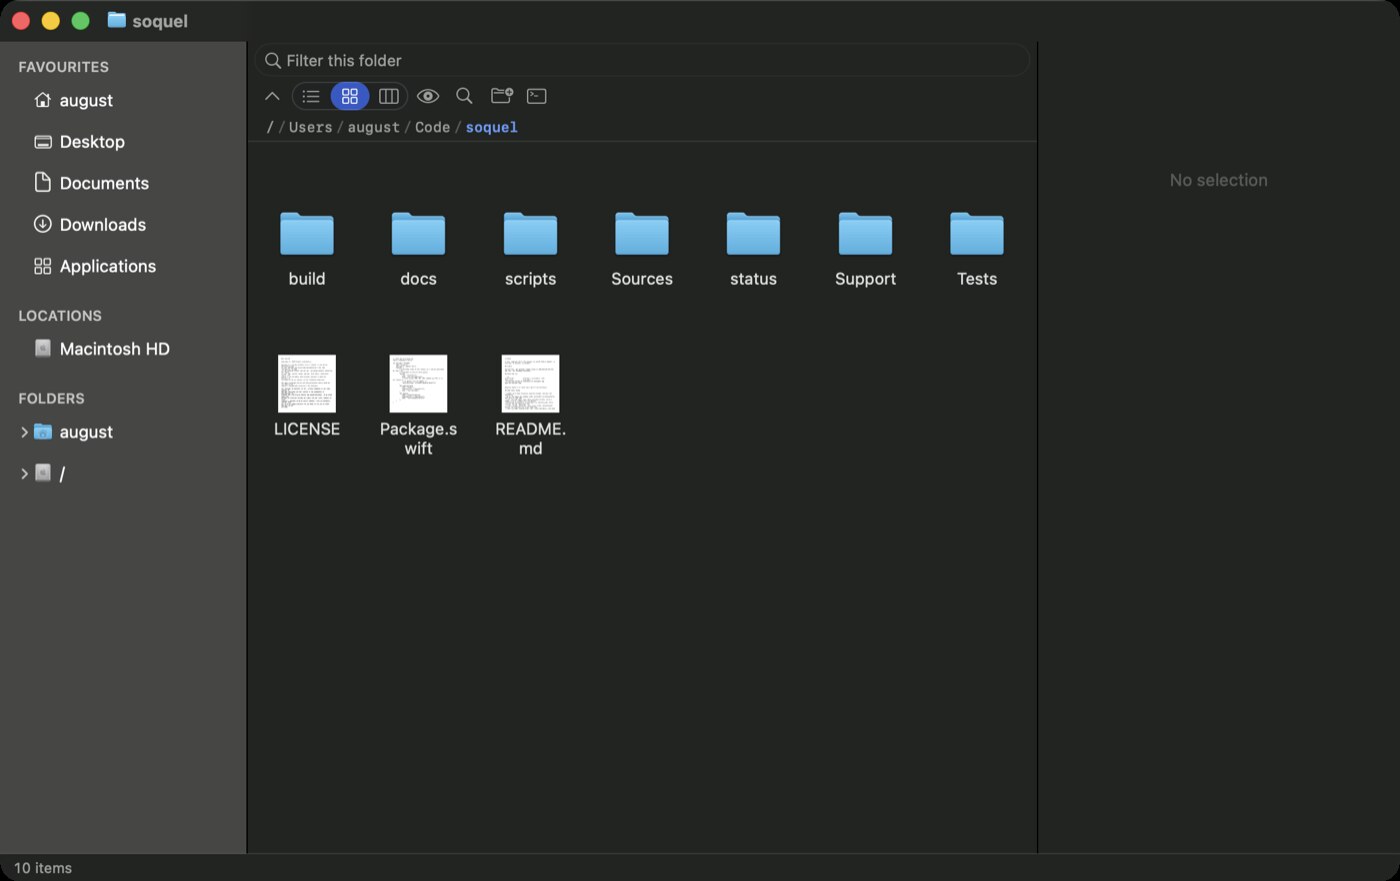Go up to the parent folder
Viewport: 1400px width, 881px height.
pos(272,96)
